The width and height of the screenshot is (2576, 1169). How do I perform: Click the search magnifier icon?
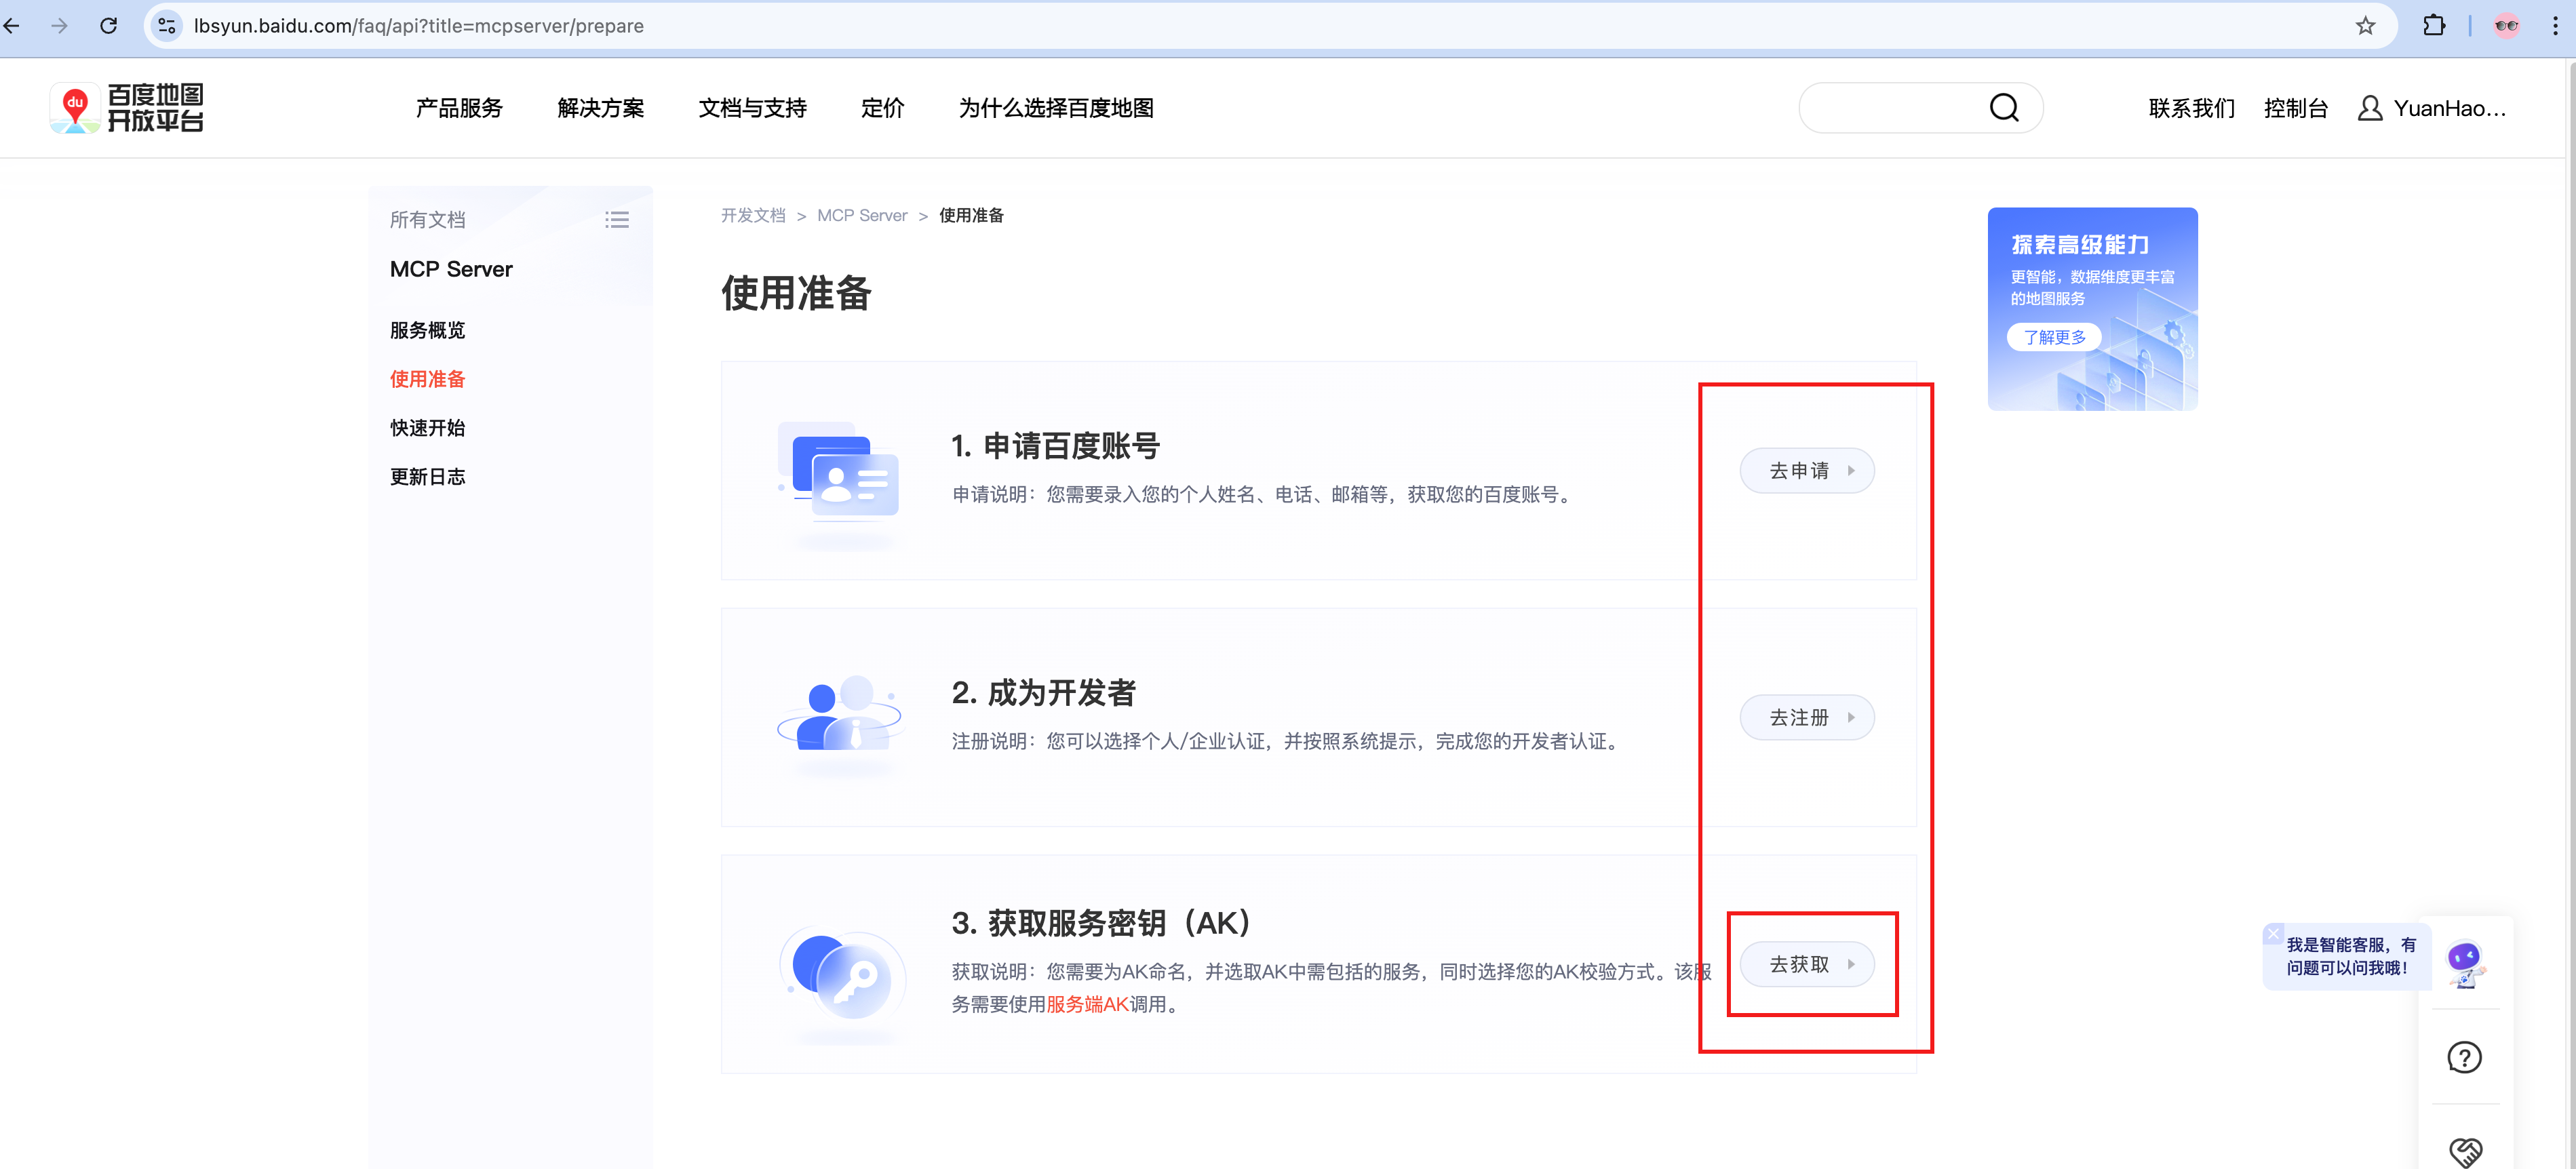click(x=2003, y=108)
